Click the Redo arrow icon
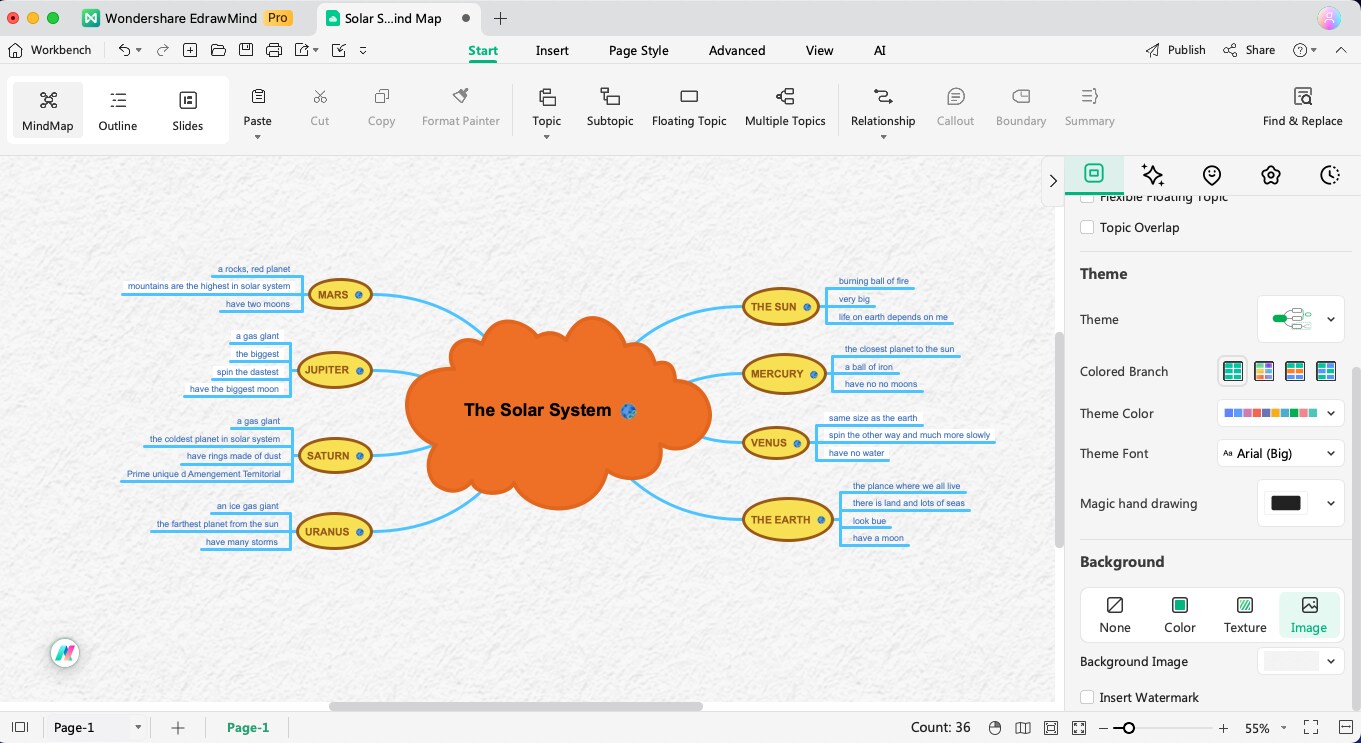This screenshot has height=743, width=1361. [162, 50]
